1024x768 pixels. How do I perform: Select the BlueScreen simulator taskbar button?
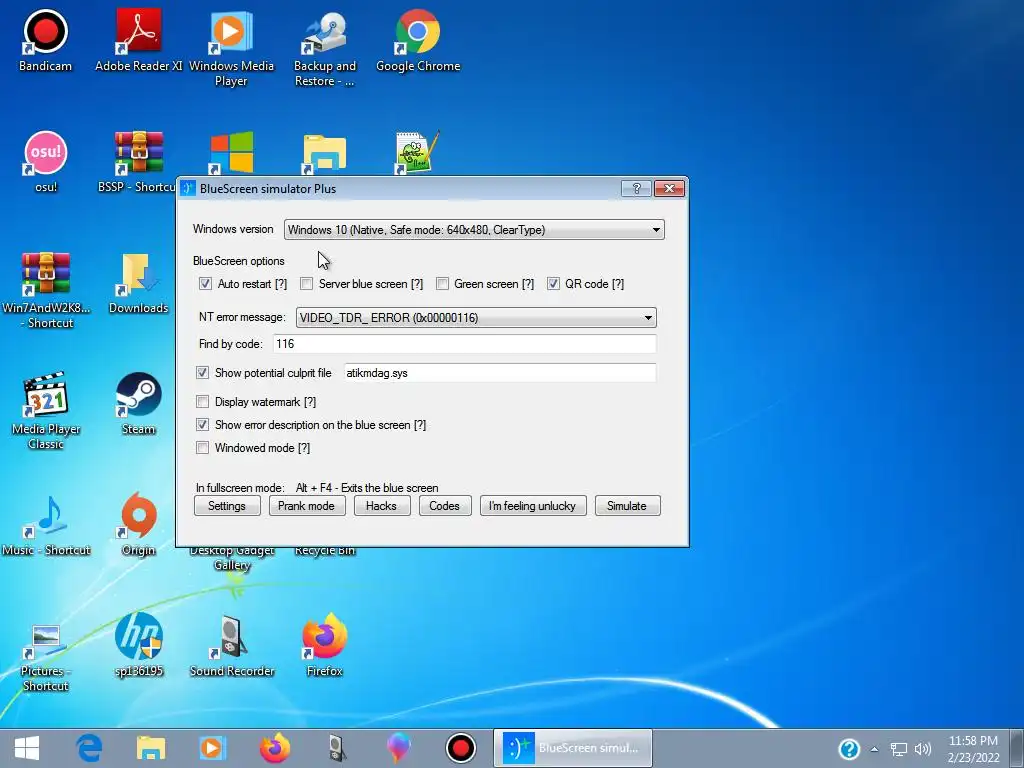[573, 748]
